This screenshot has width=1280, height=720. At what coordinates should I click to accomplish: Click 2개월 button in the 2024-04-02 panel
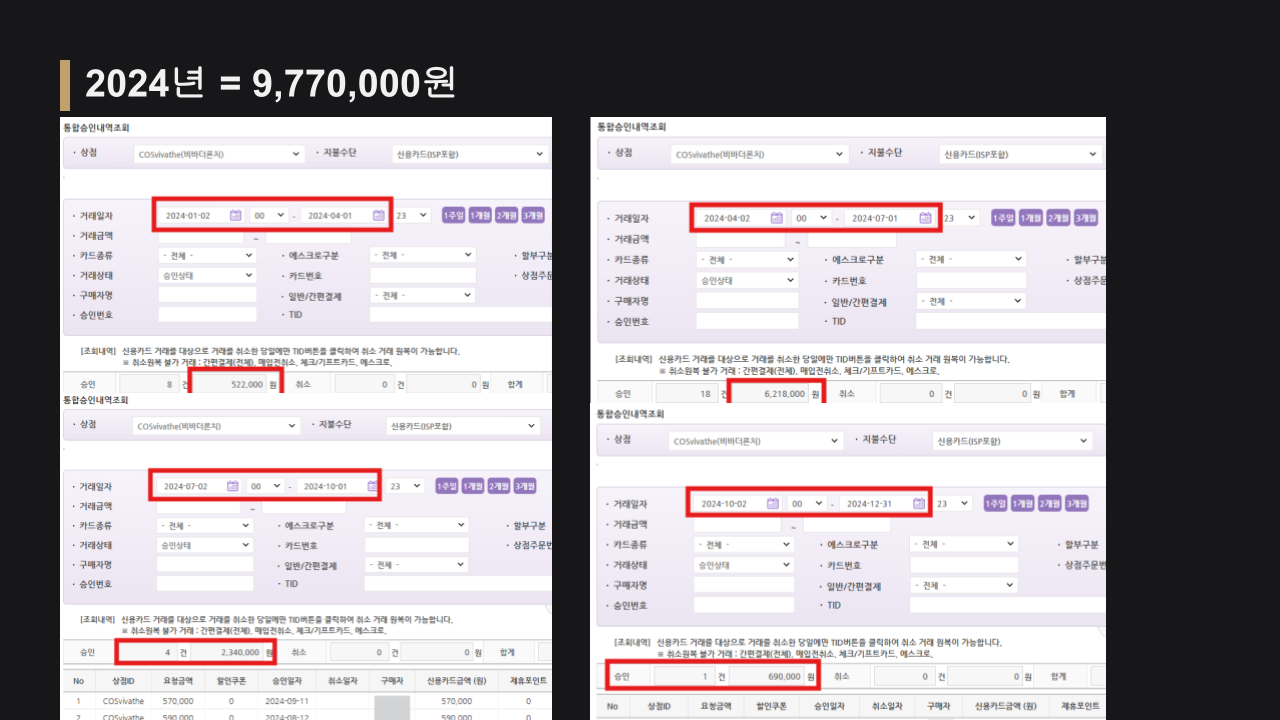point(1058,218)
